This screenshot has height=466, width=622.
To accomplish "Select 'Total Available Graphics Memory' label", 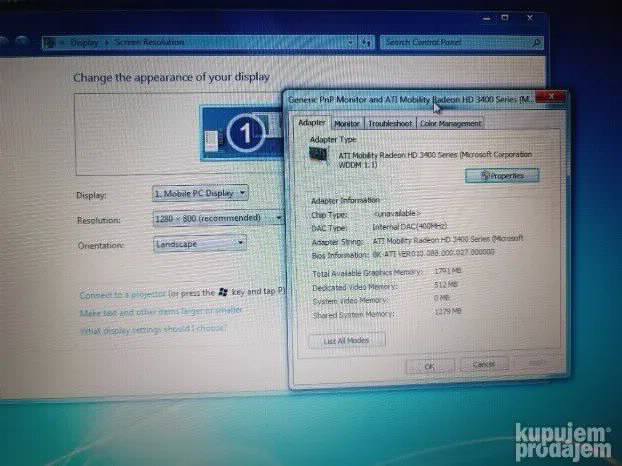I will tap(367, 273).
